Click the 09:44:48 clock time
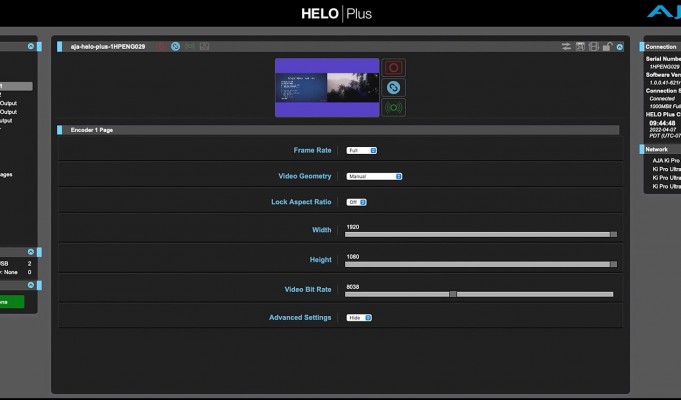Screen dimensions: 681x400 (662, 123)
